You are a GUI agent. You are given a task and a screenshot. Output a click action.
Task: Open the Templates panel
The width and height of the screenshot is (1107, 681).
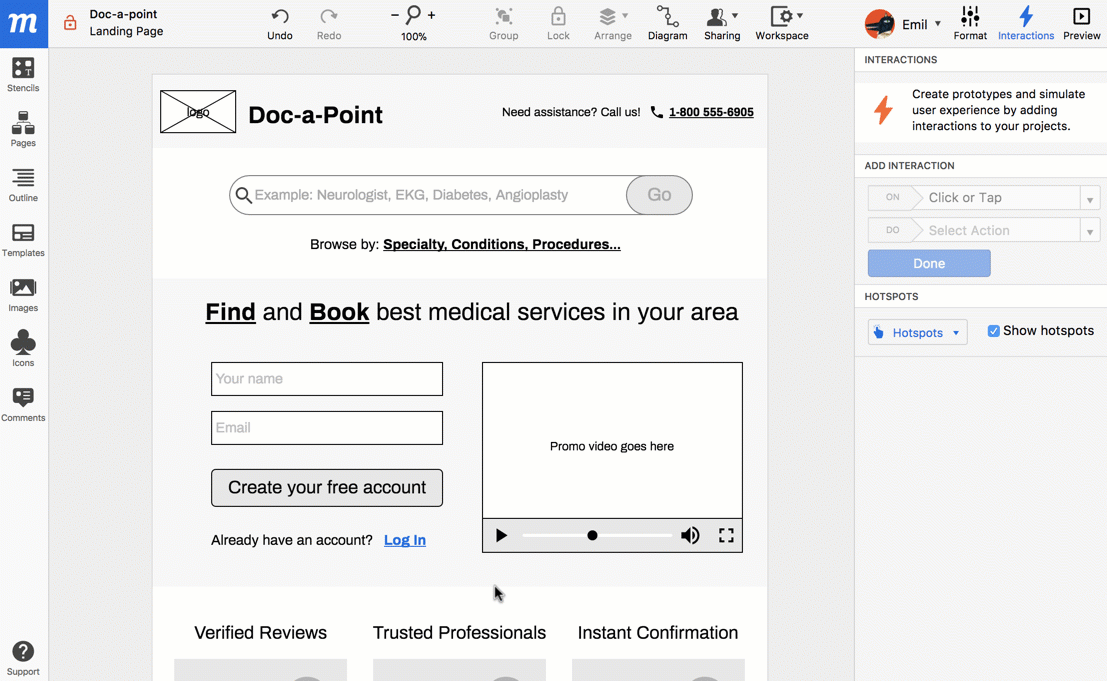(23, 240)
